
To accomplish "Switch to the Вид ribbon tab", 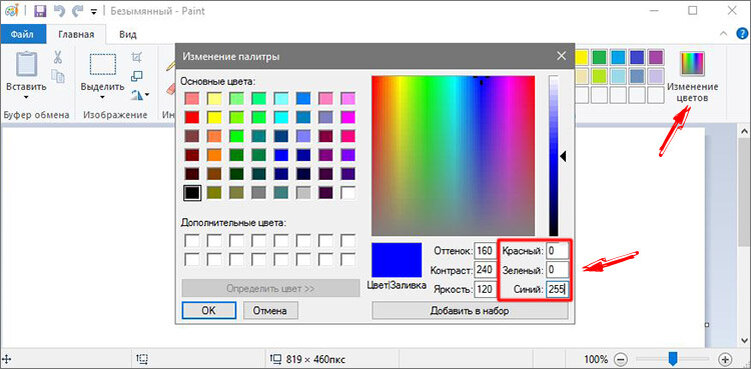I will coord(127,35).
